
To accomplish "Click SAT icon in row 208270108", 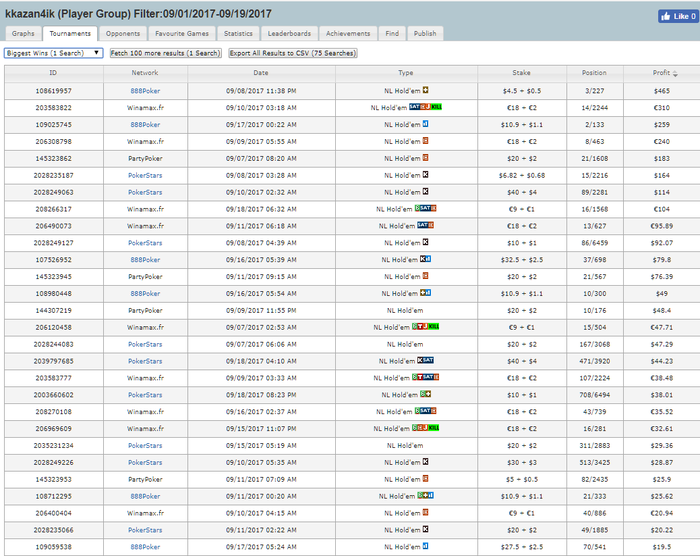I will (x=425, y=411).
